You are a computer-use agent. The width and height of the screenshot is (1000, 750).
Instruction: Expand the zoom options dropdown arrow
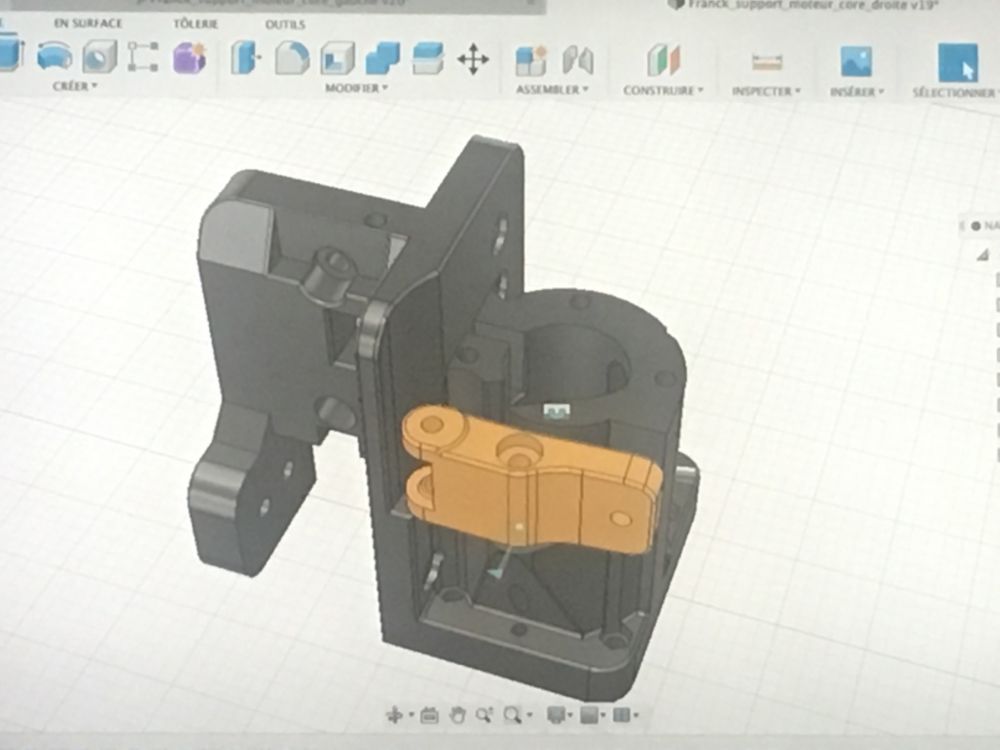click(529, 716)
